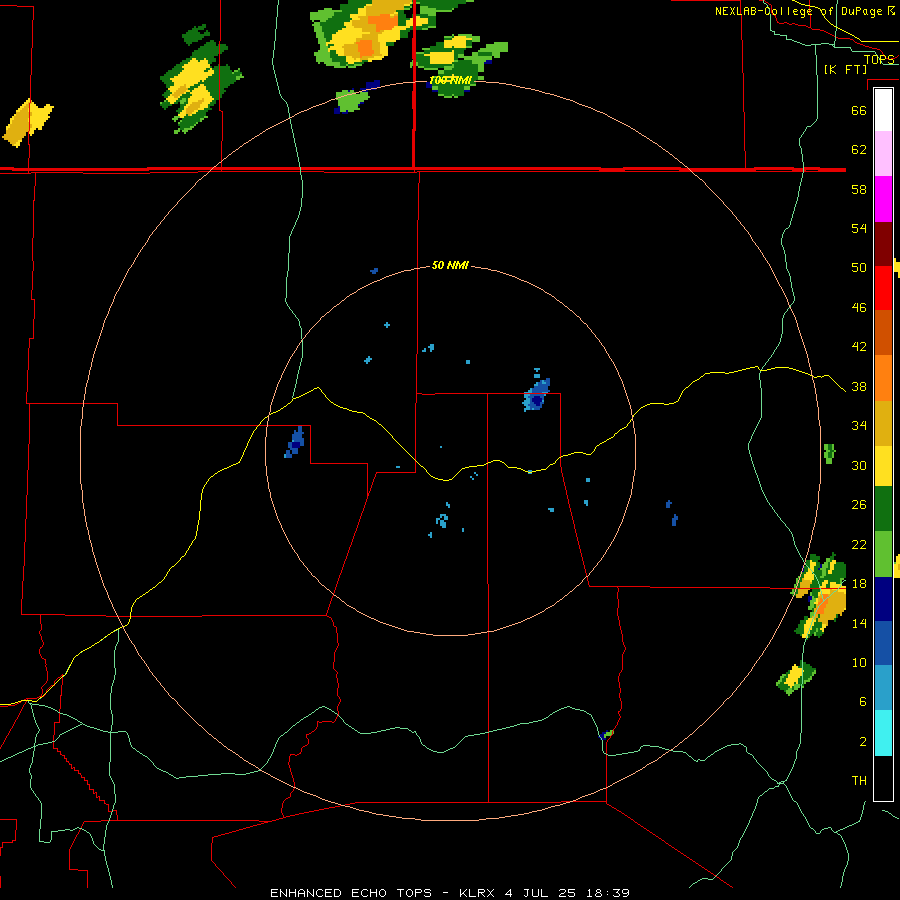Click the 14 legend value

pos(859,623)
